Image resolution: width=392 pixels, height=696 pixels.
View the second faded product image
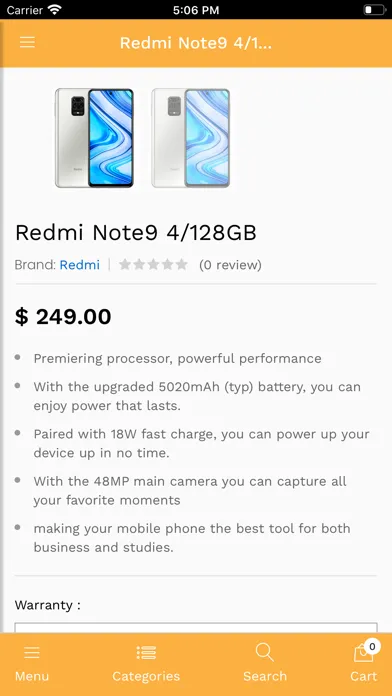tap(191, 138)
